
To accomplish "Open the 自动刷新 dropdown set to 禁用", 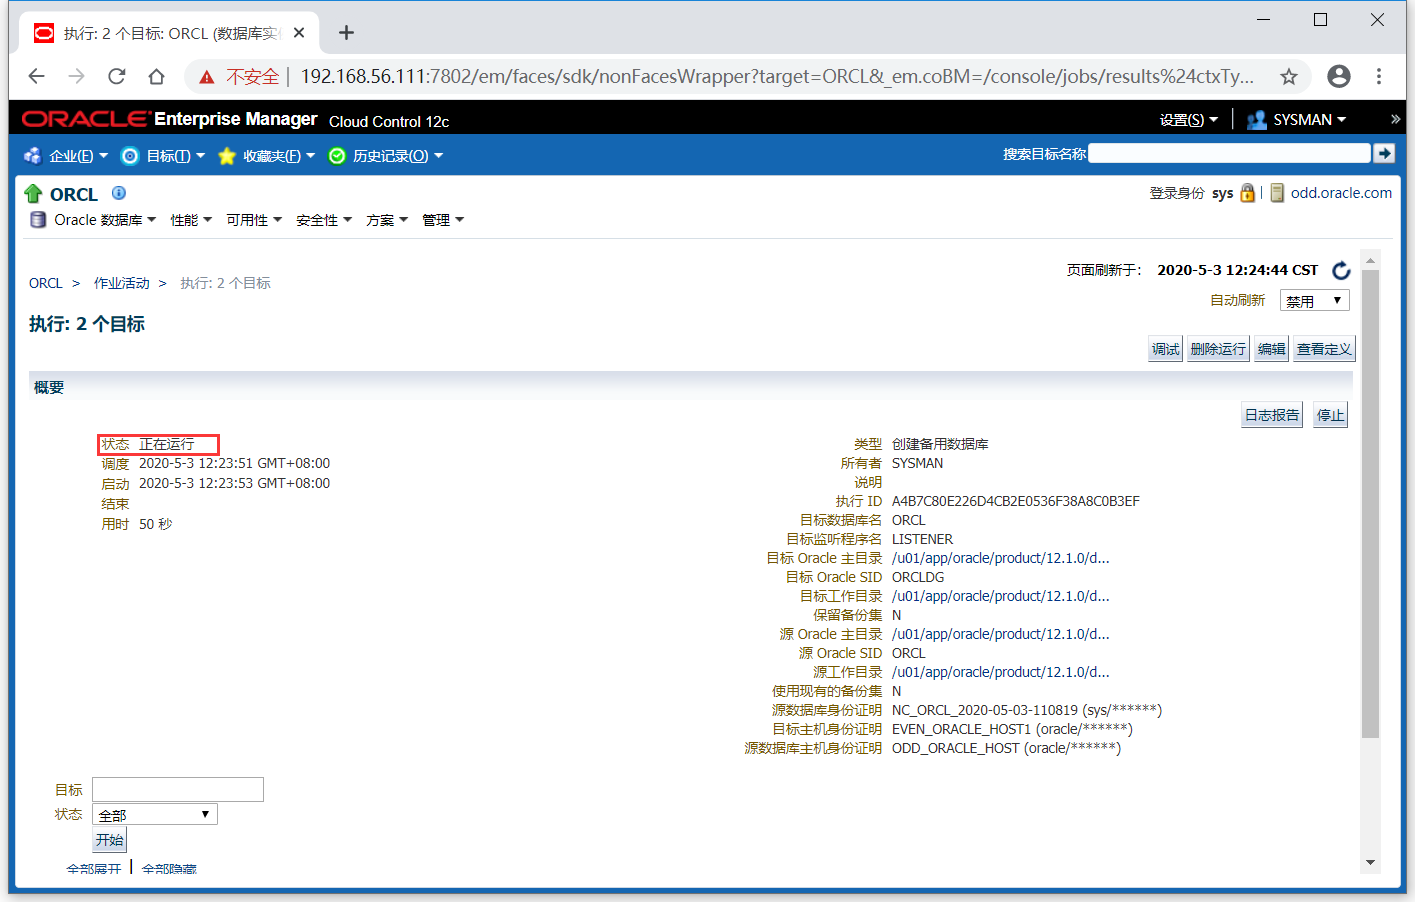I will 1314,300.
